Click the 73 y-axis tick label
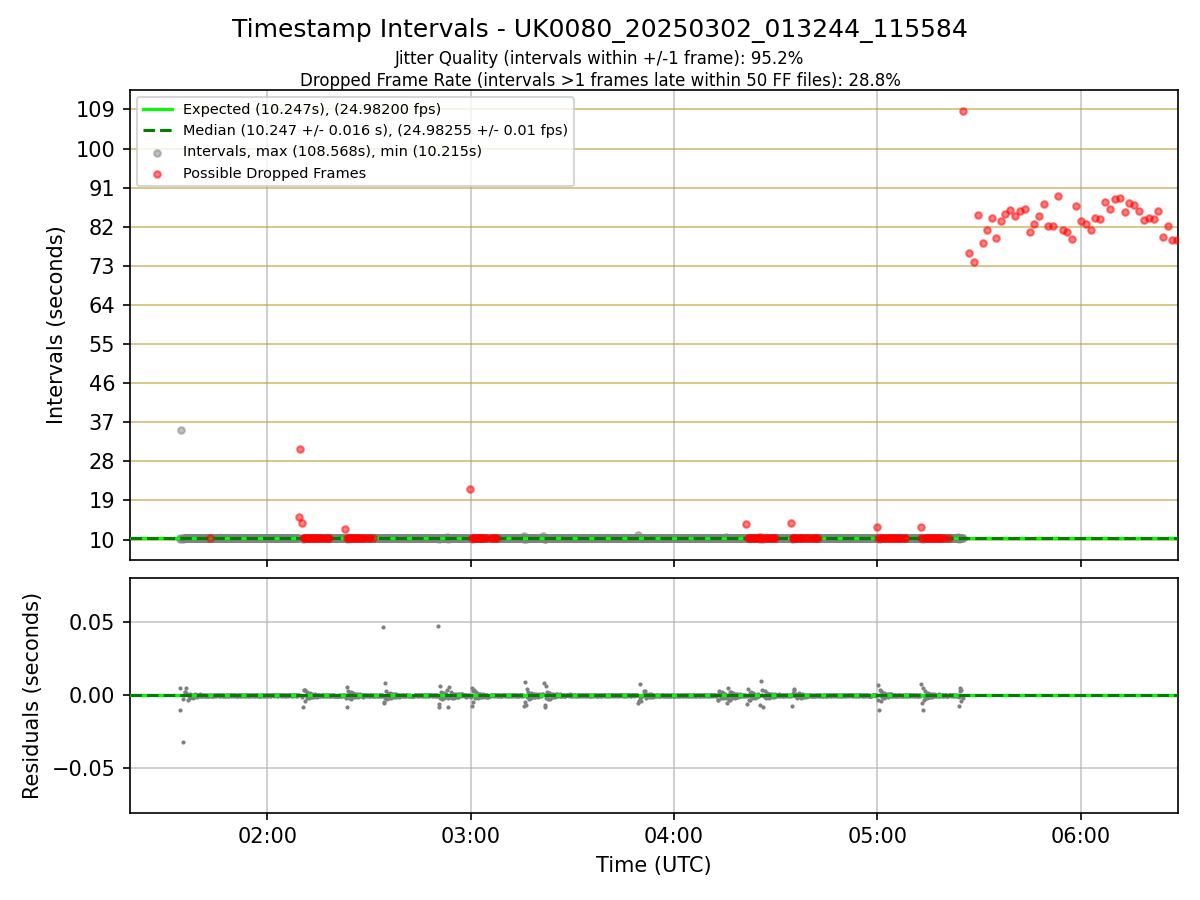 click(104, 266)
